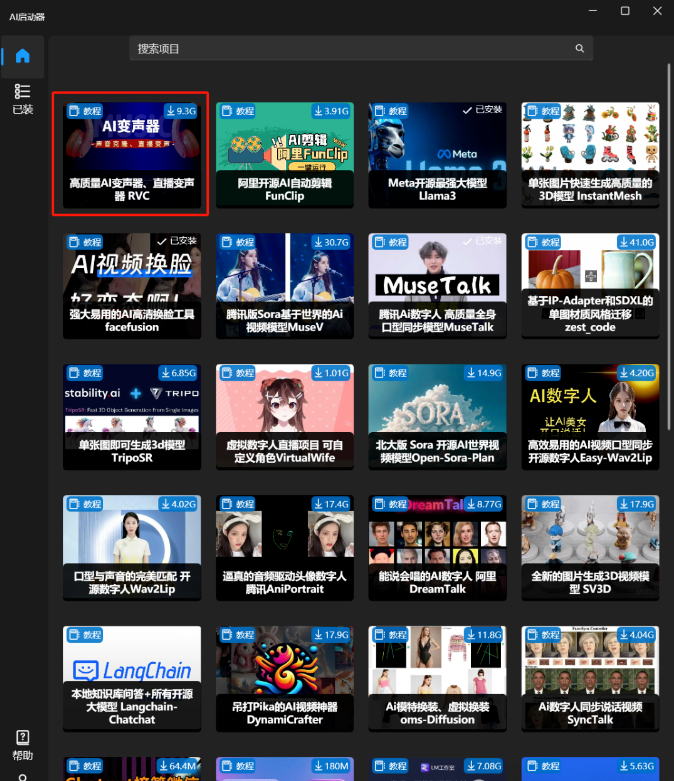Image resolution: width=674 pixels, height=781 pixels.
Task: Download the 5.63G package
Action: [x=636, y=766]
